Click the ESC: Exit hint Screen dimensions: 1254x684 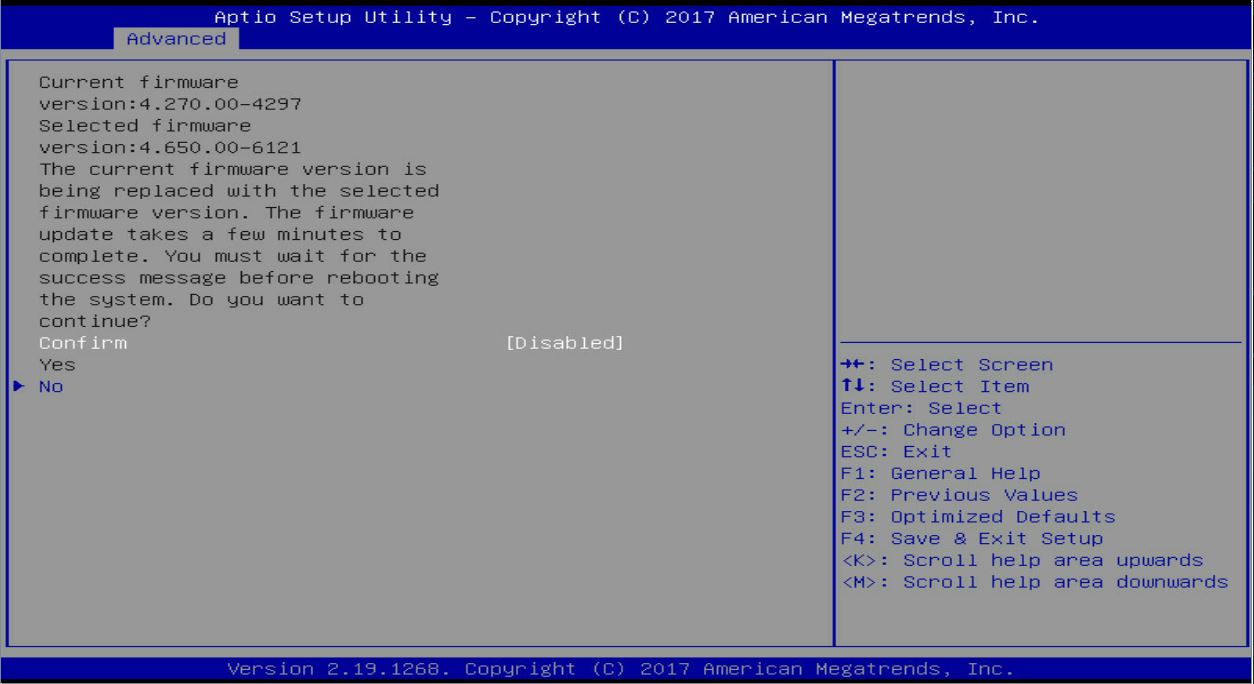(x=896, y=452)
